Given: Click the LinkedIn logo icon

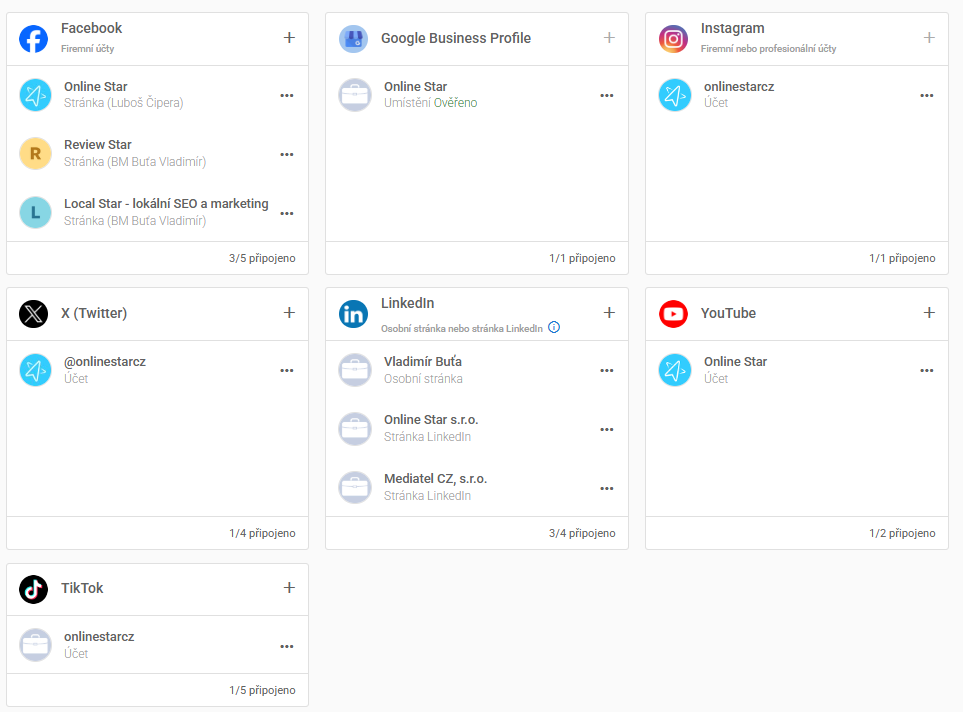Looking at the screenshot, I should tap(354, 314).
